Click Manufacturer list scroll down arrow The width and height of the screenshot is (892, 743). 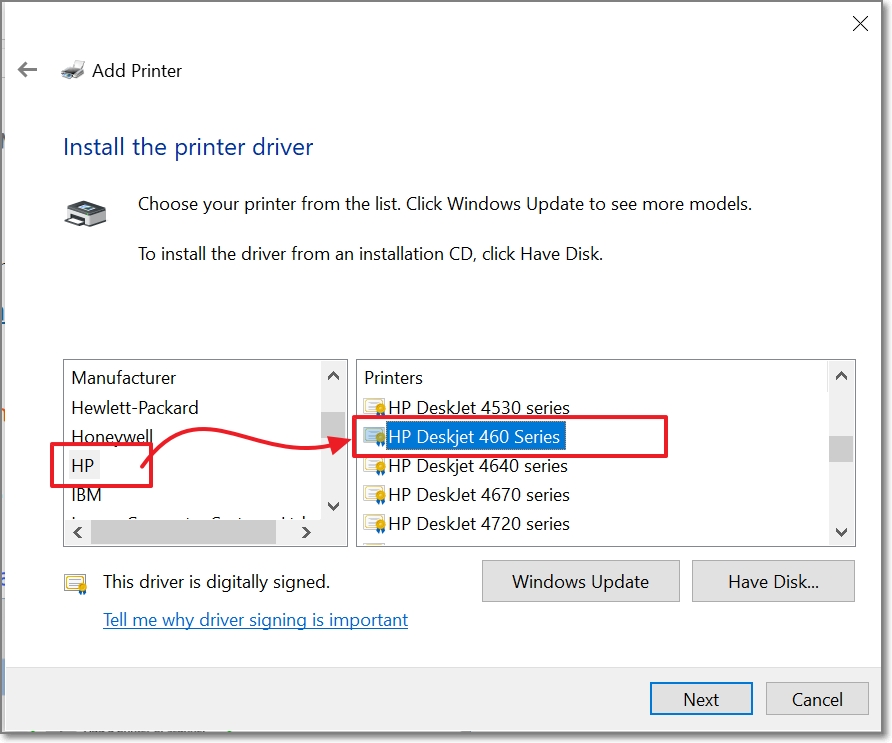333,506
